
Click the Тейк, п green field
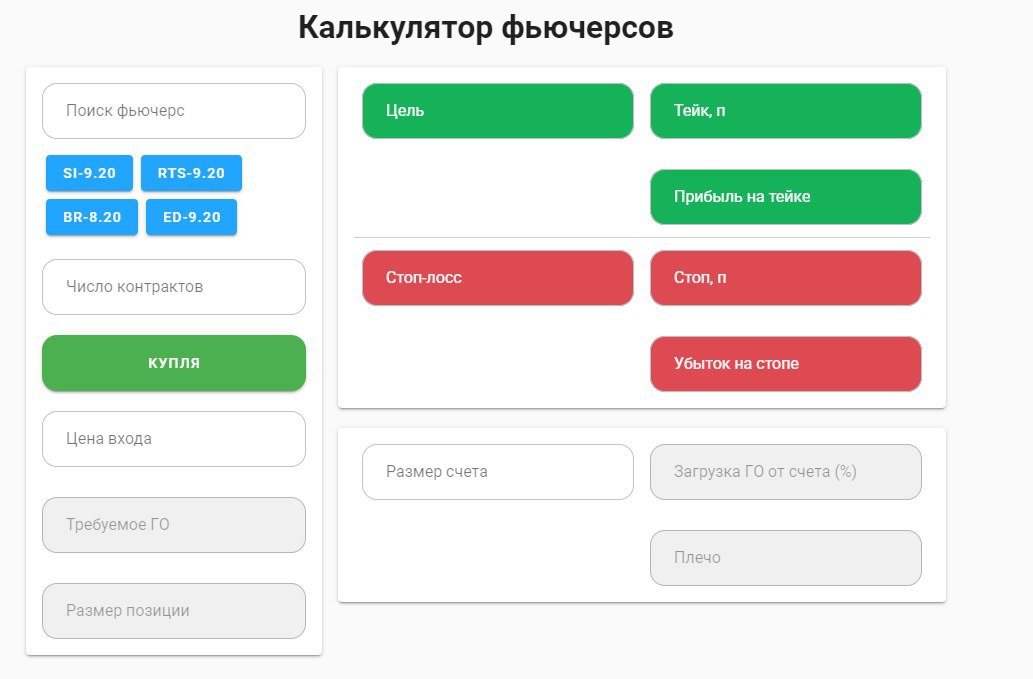(x=785, y=111)
